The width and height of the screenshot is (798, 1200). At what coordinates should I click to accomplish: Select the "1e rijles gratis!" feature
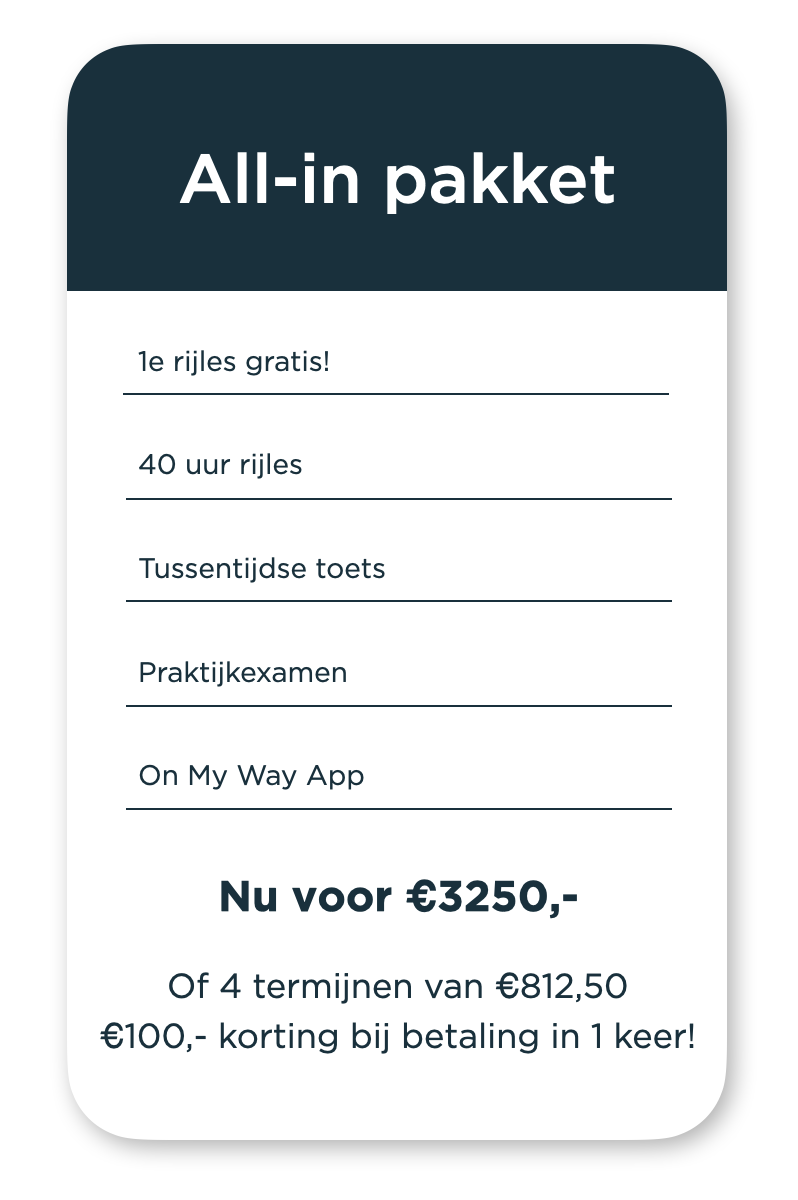234,361
